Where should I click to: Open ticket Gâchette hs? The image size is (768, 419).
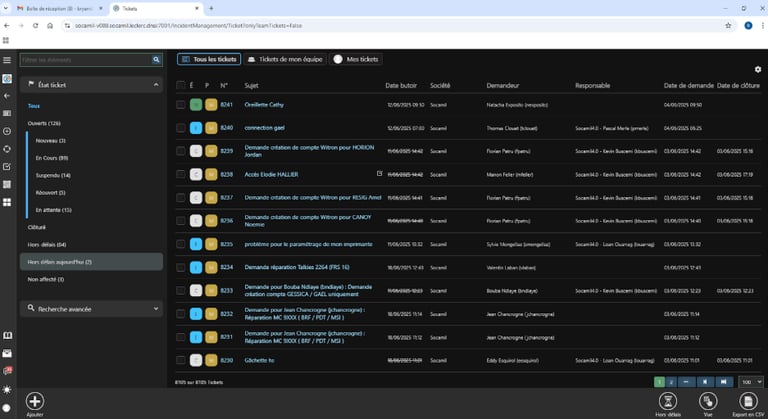[260, 360]
